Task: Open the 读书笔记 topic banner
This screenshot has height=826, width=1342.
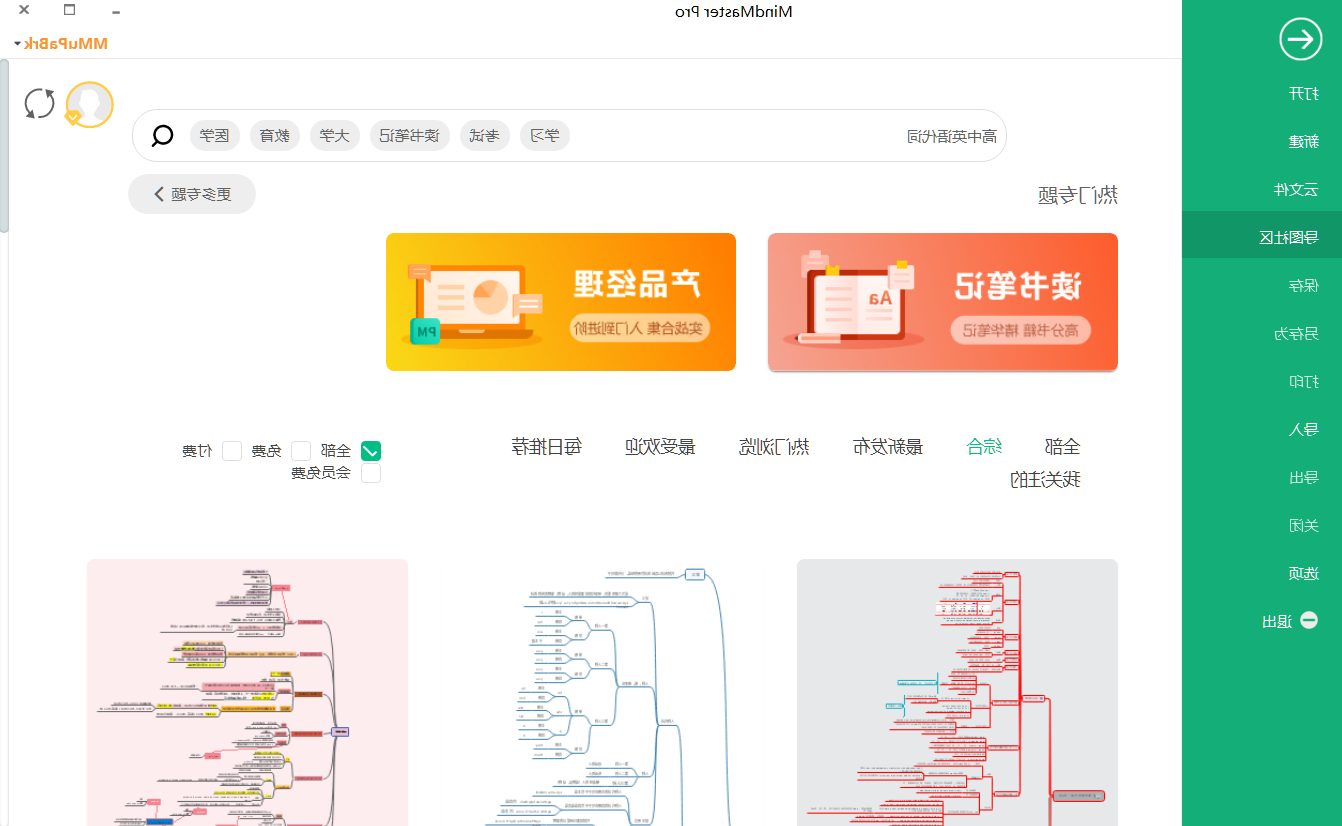Action: 943,302
